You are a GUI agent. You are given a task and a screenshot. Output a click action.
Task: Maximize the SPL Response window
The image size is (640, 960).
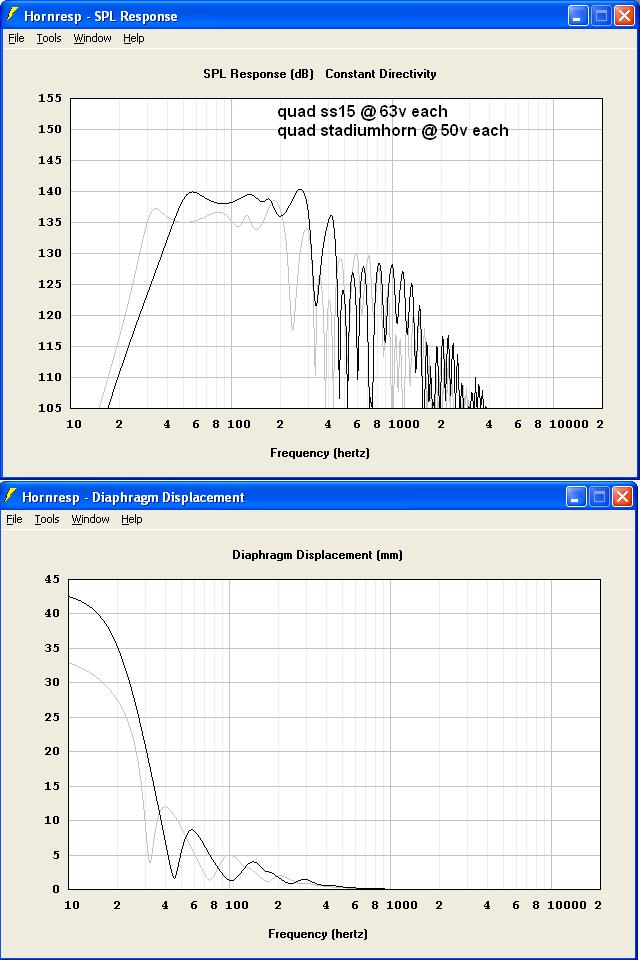[x=601, y=16]
